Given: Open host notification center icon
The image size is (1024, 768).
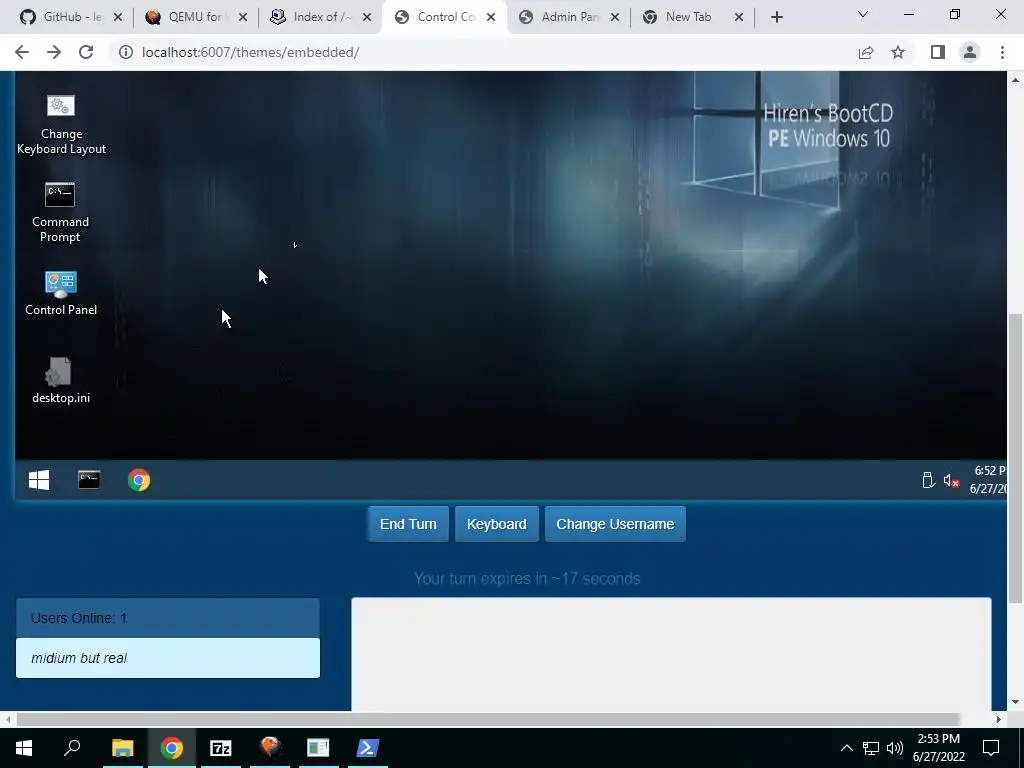Looking at the screenshot, I should tap(991, 748).
